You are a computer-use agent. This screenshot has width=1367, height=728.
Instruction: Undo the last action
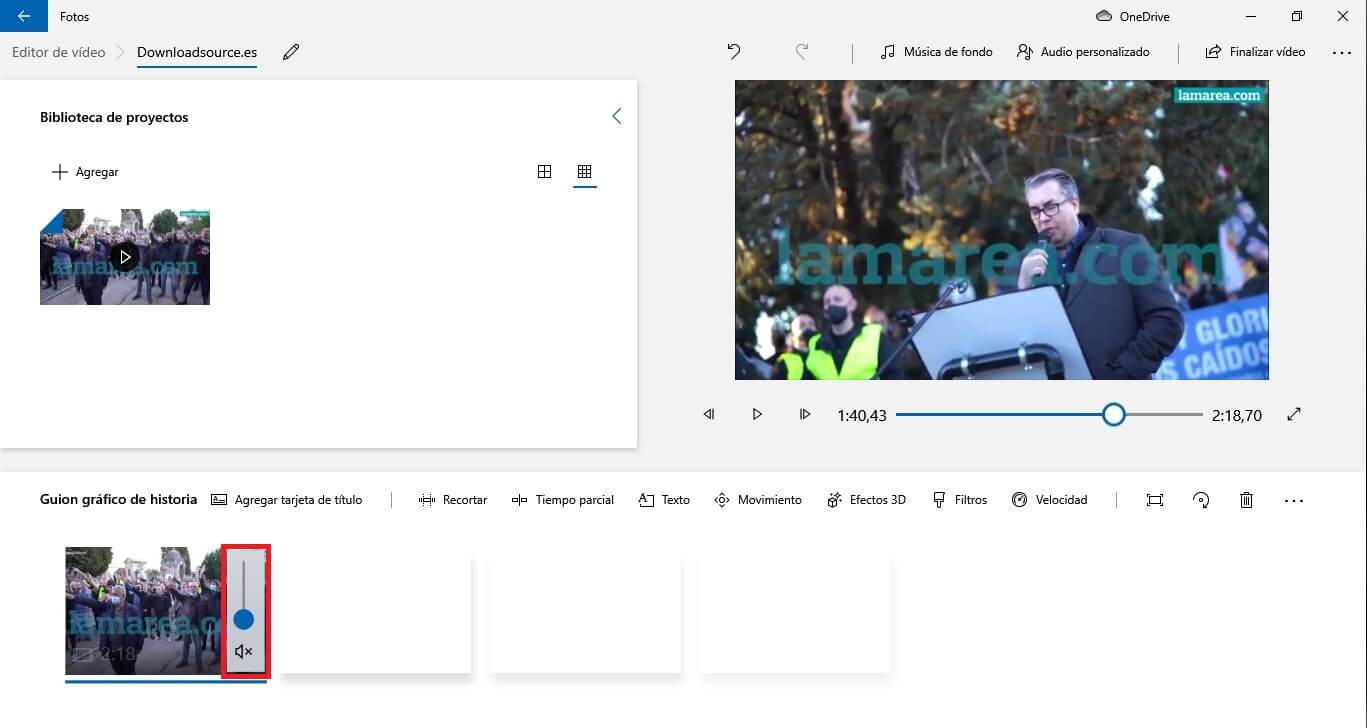[x=734, y=51]
